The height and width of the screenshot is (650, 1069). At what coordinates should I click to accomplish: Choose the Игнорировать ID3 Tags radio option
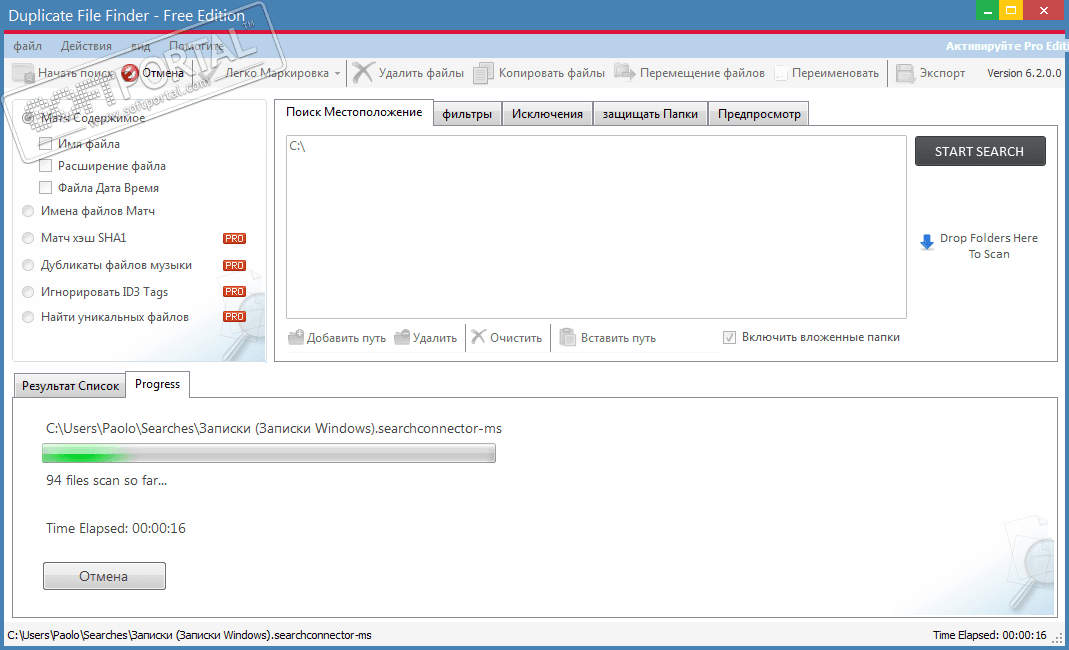click(x=28, y=292)
